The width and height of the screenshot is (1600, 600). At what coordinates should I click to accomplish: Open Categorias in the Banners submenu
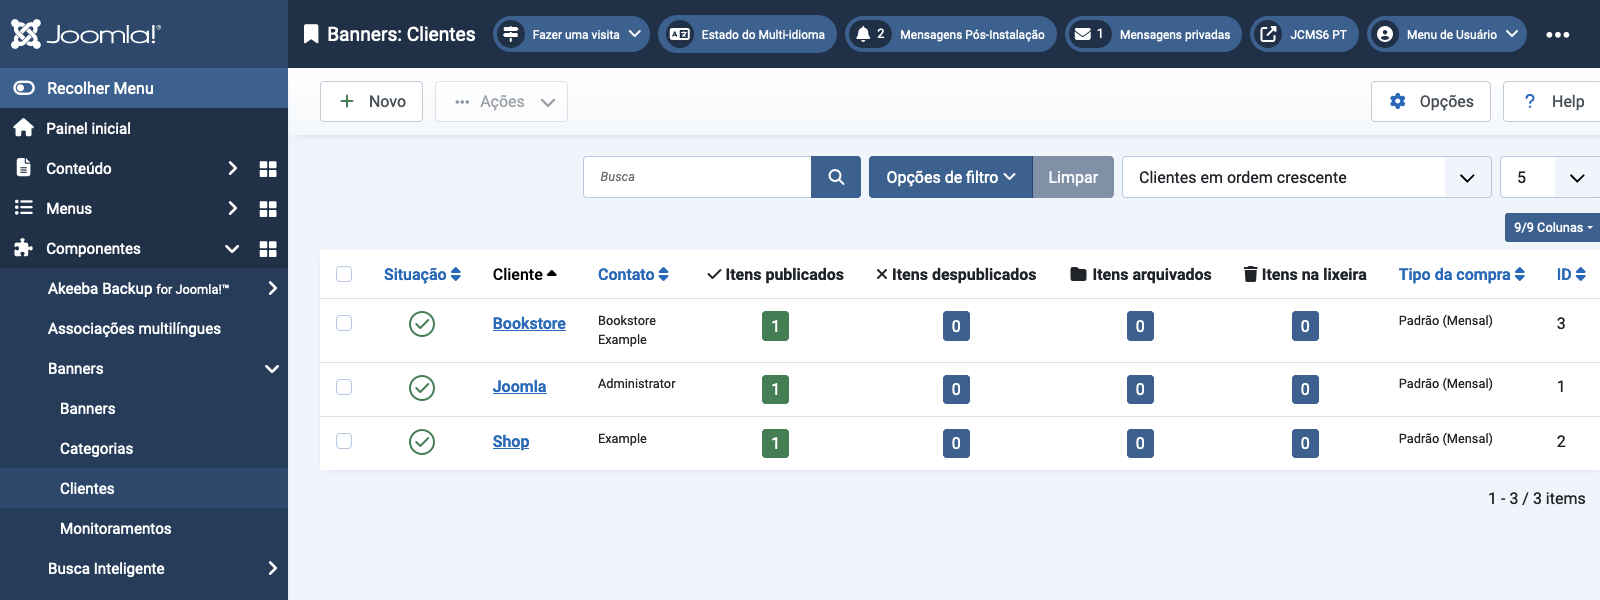click(x=96, y=449)
